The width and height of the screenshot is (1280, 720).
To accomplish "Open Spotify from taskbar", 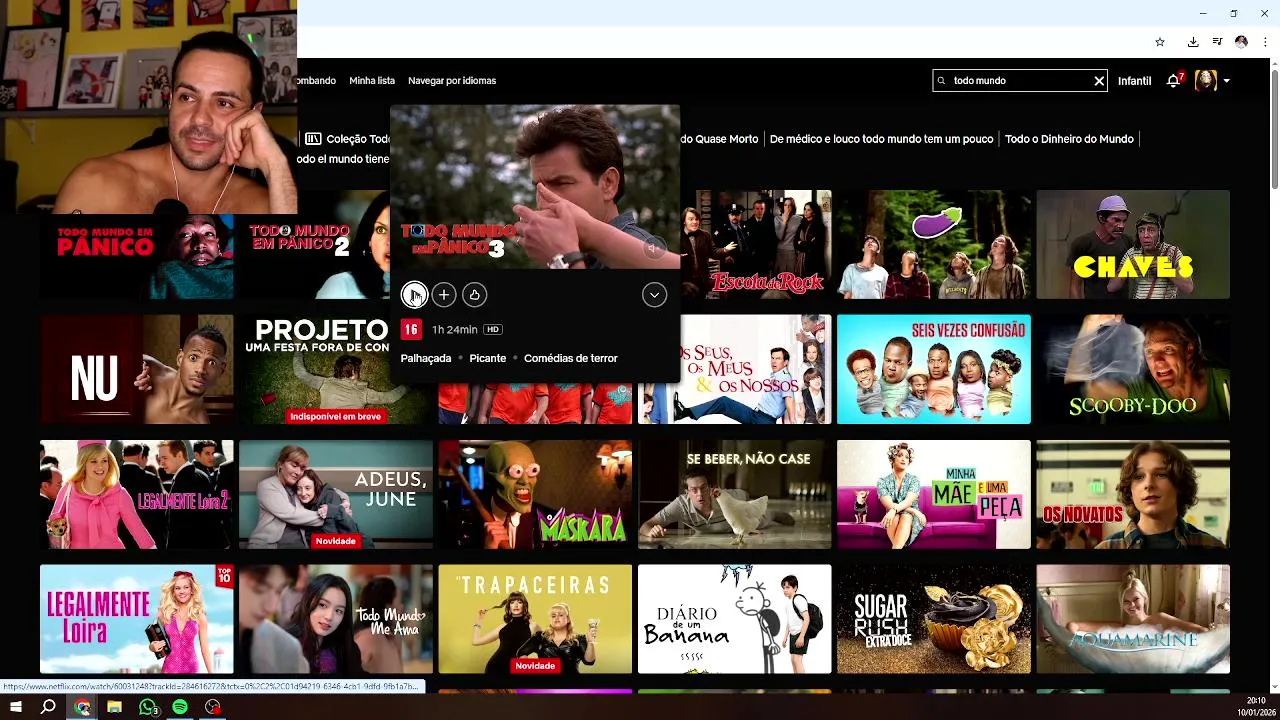I will [180, 707].
